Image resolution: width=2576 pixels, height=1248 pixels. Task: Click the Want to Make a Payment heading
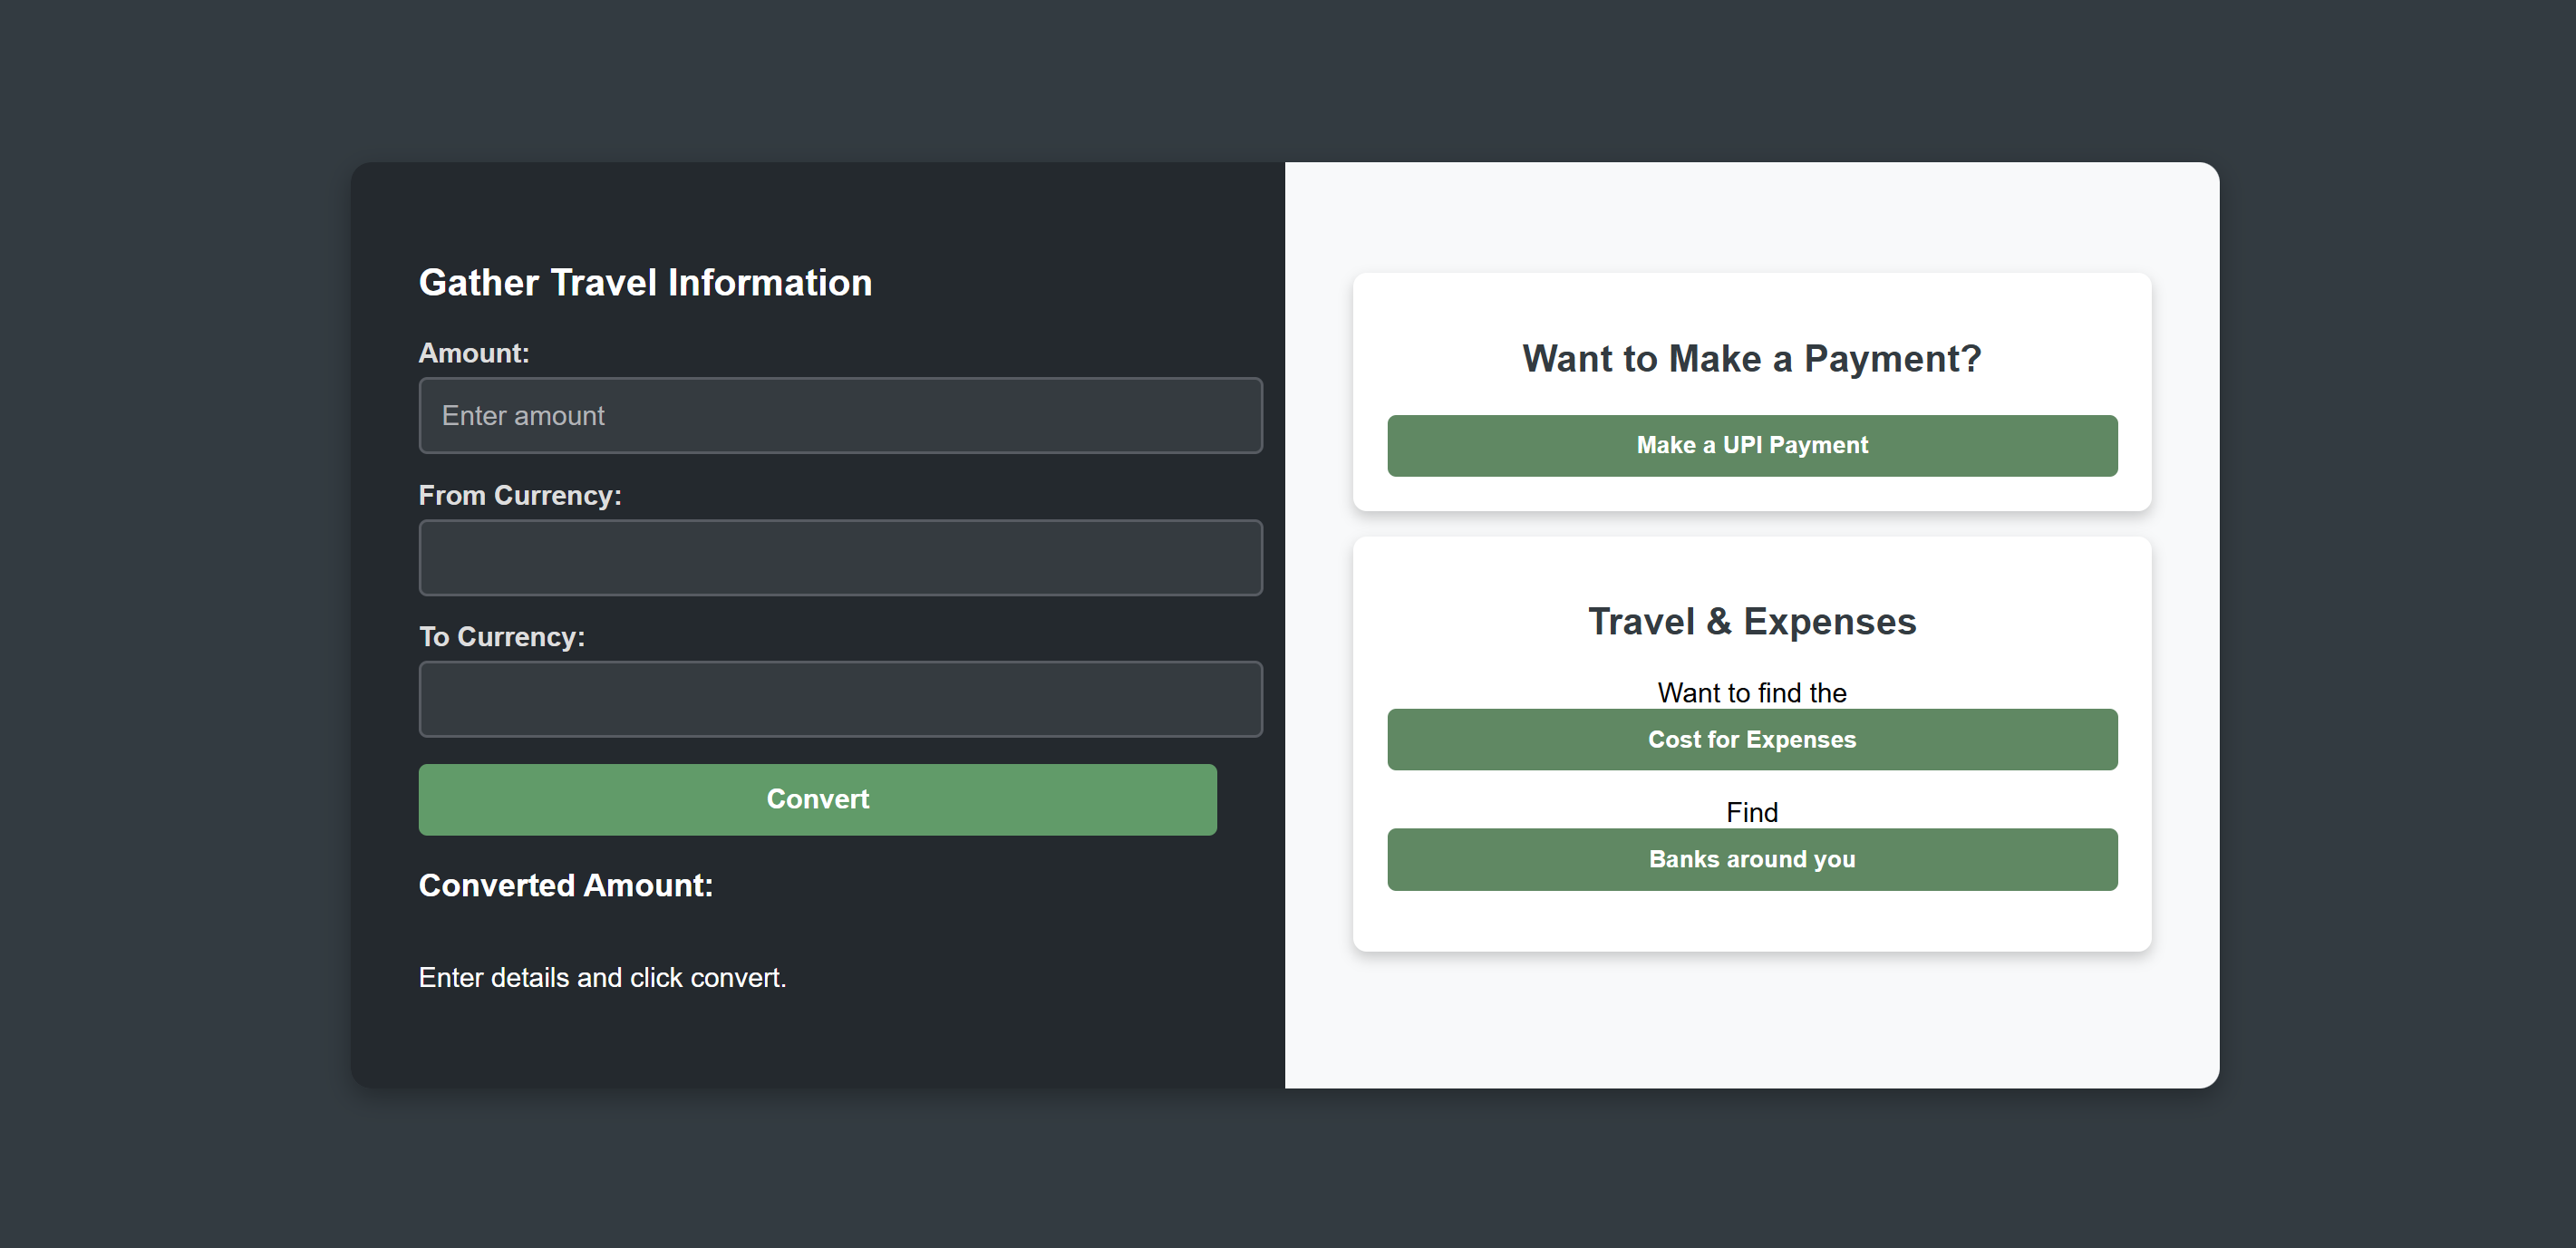coord(1750,358)
